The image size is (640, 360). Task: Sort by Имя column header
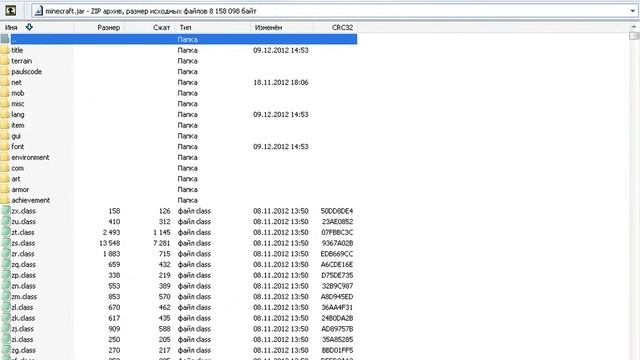(11, 27)
